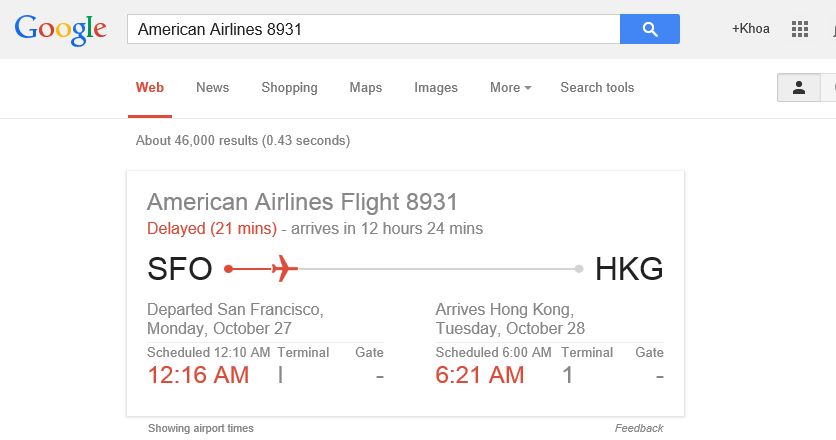
Task: Click the blue magnifier search button
Action: coord(649,29)
